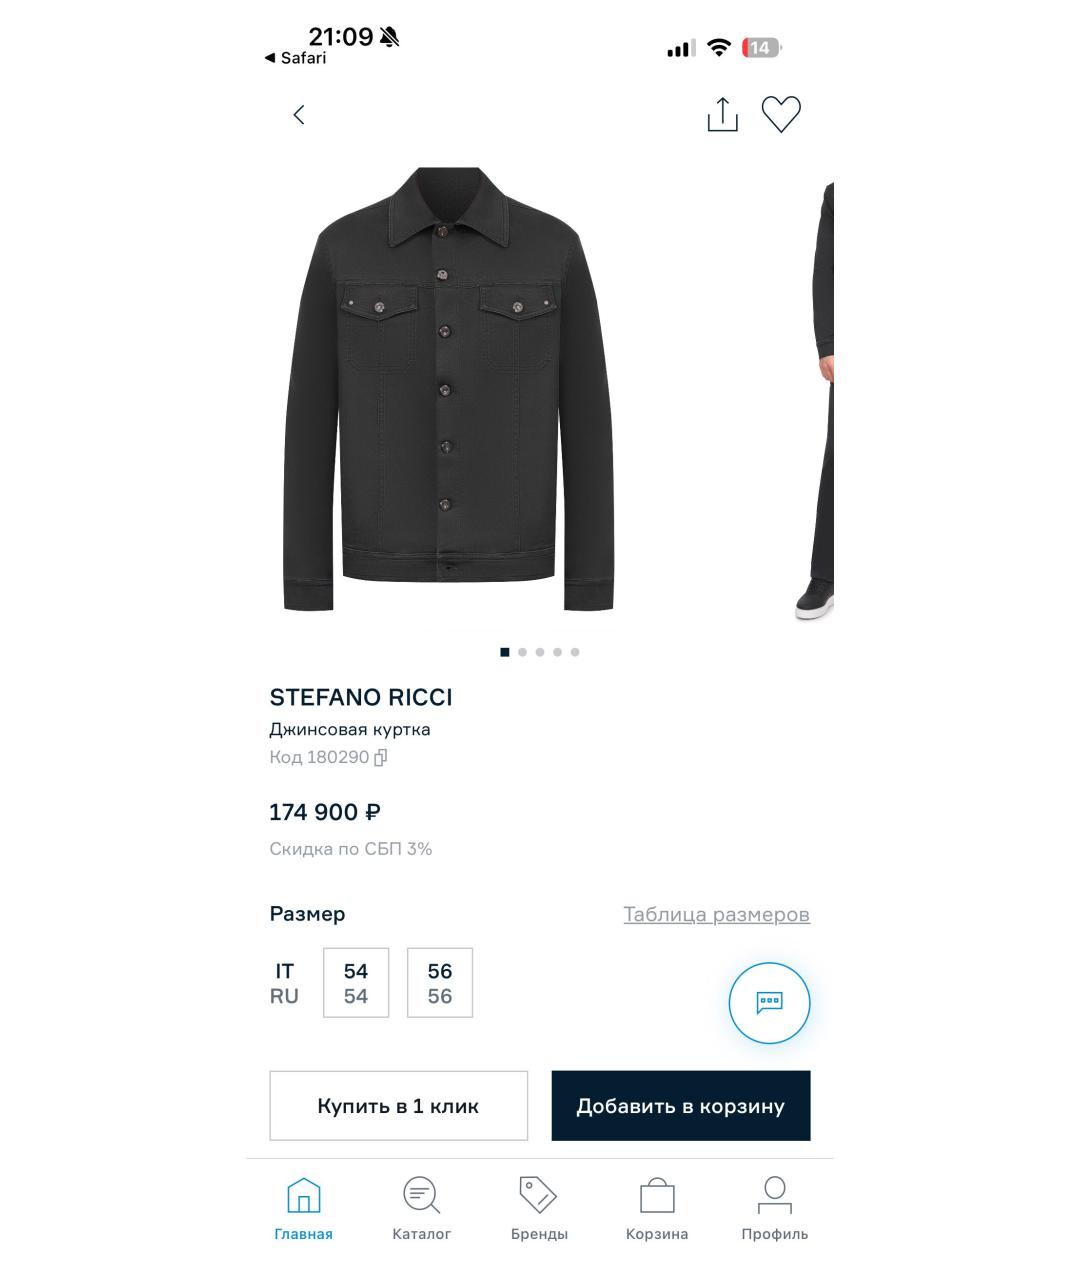
Task: Jump to second image carousel dot
Action: click(x=522, y=652)
